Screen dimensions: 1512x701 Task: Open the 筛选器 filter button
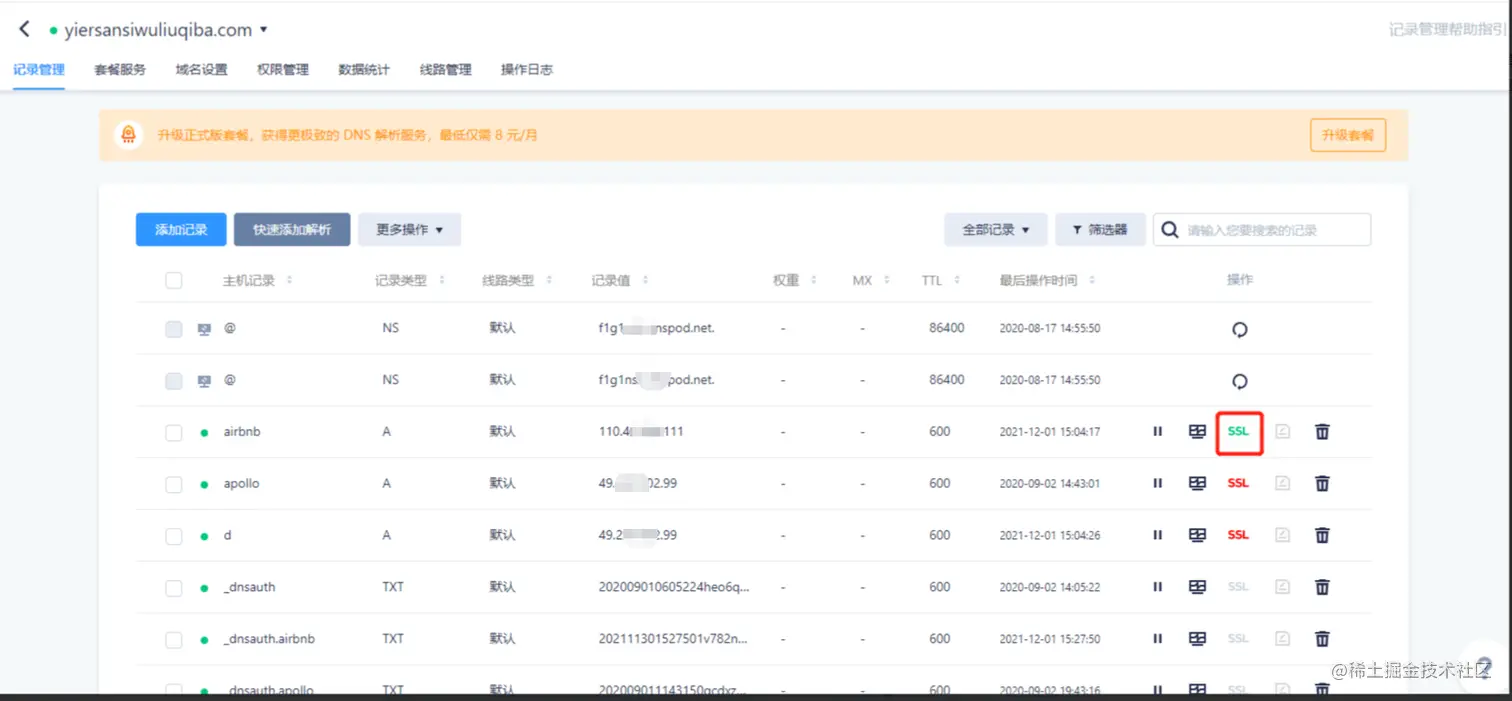(1100, 229)
